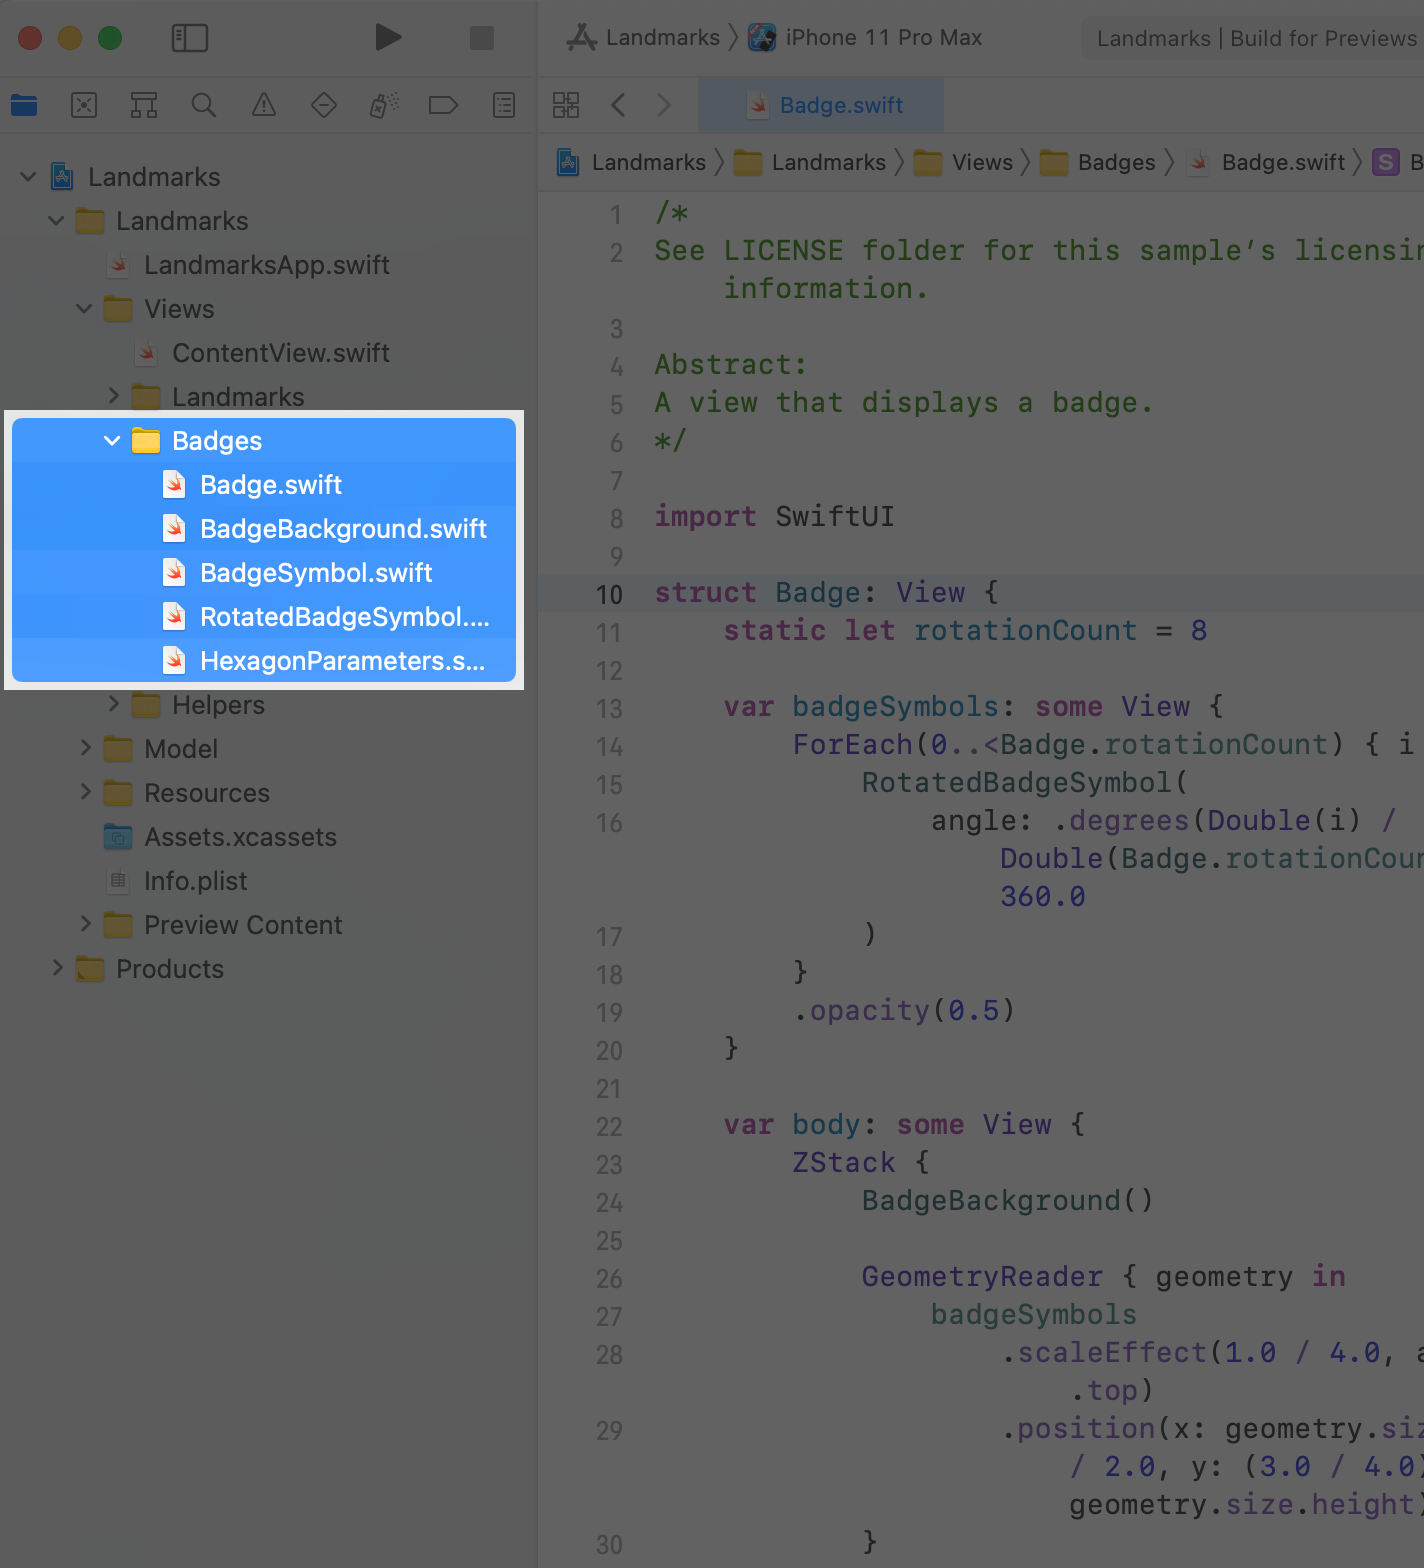Select BadgeSymbol.swift file
The image size is (1424, 1568).
(x=264, y=573)
